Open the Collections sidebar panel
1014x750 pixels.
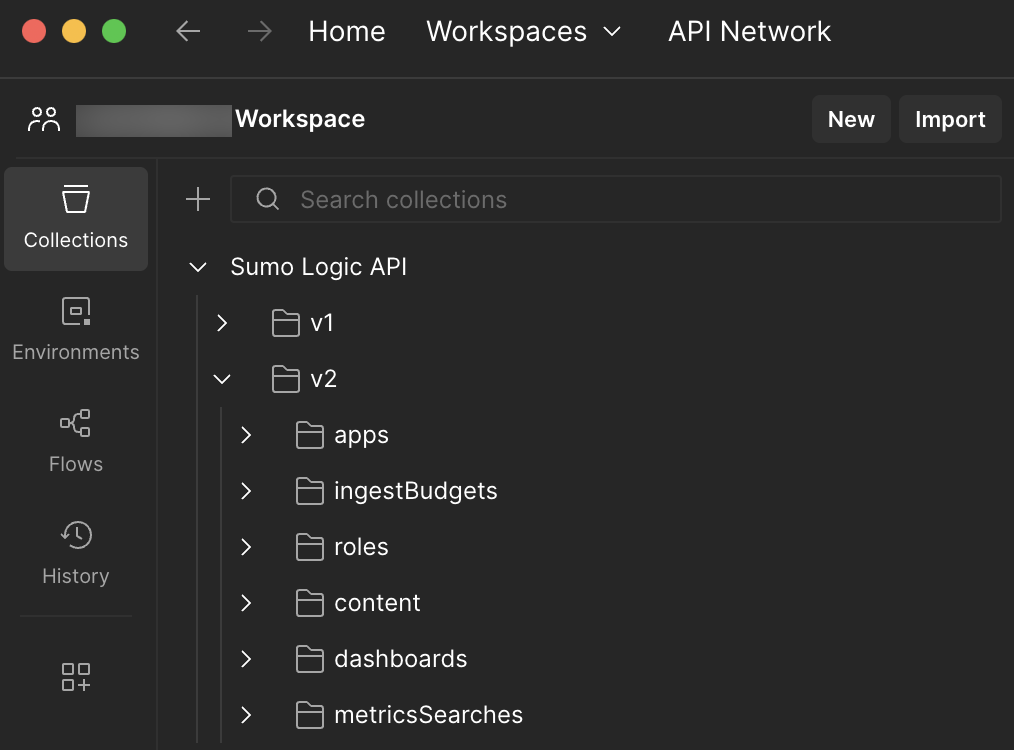click(75, 219)
